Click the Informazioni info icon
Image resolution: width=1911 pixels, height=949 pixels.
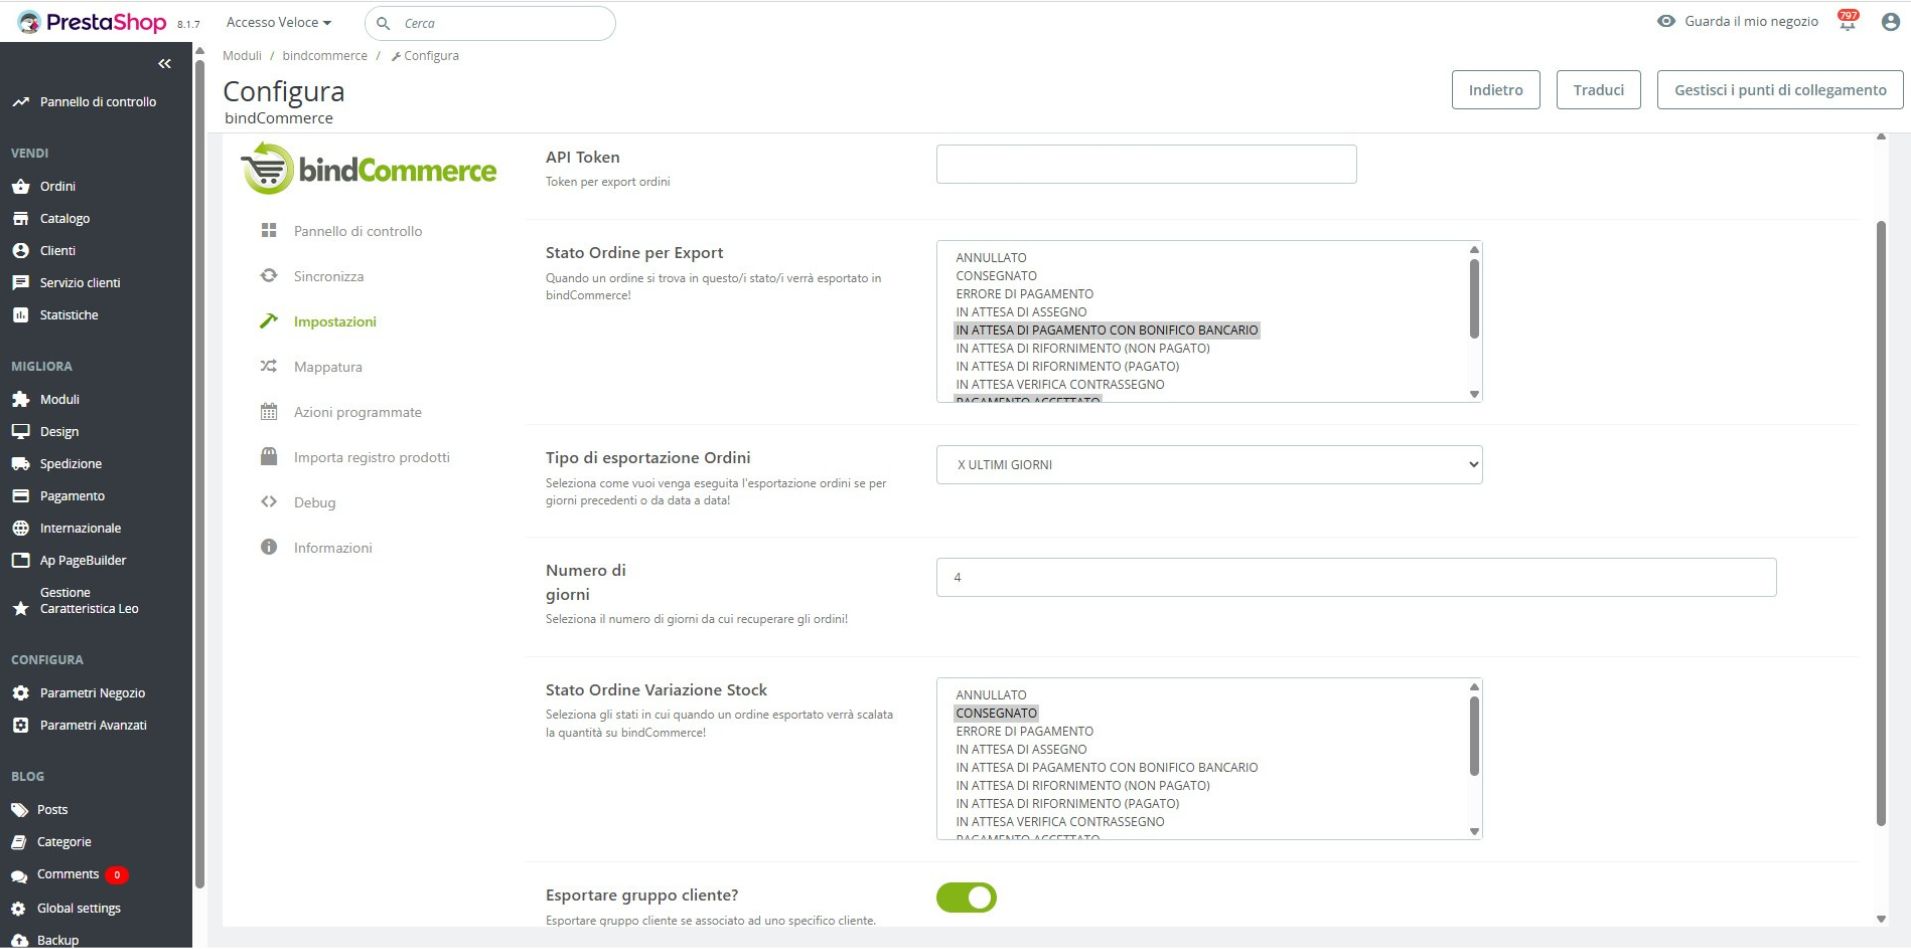(268, 547)
